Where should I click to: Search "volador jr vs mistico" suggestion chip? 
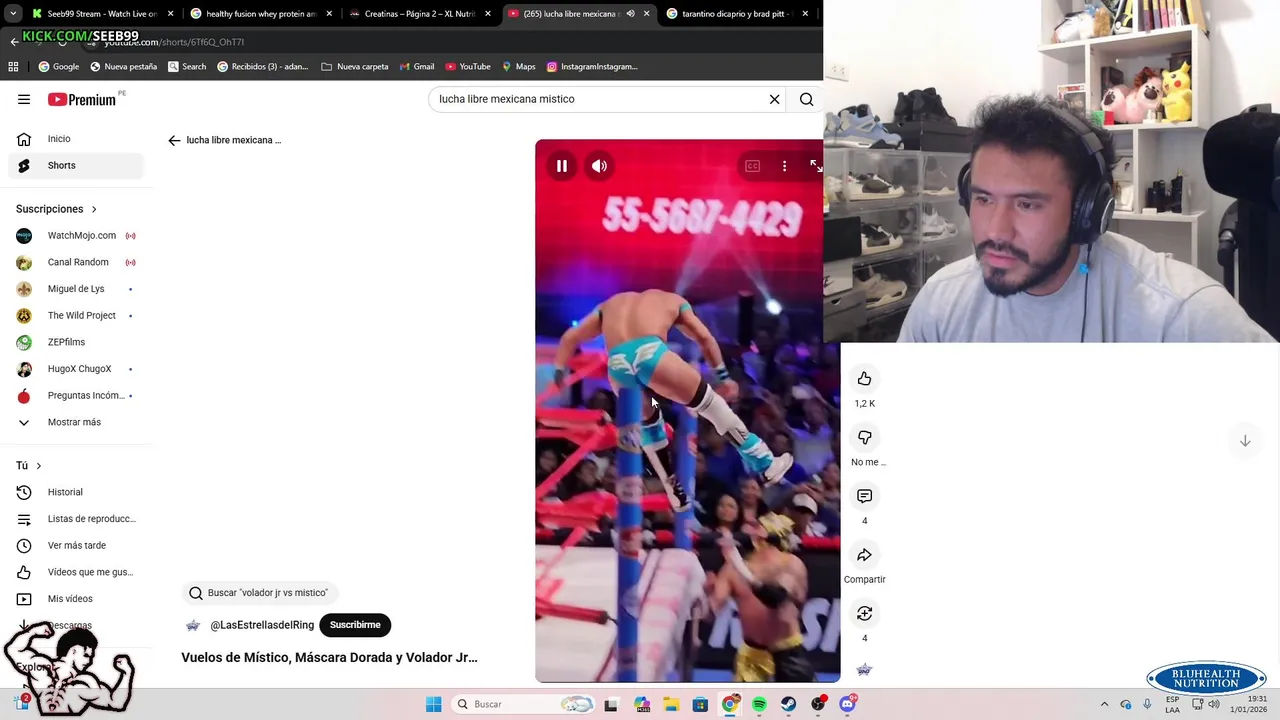260,593
